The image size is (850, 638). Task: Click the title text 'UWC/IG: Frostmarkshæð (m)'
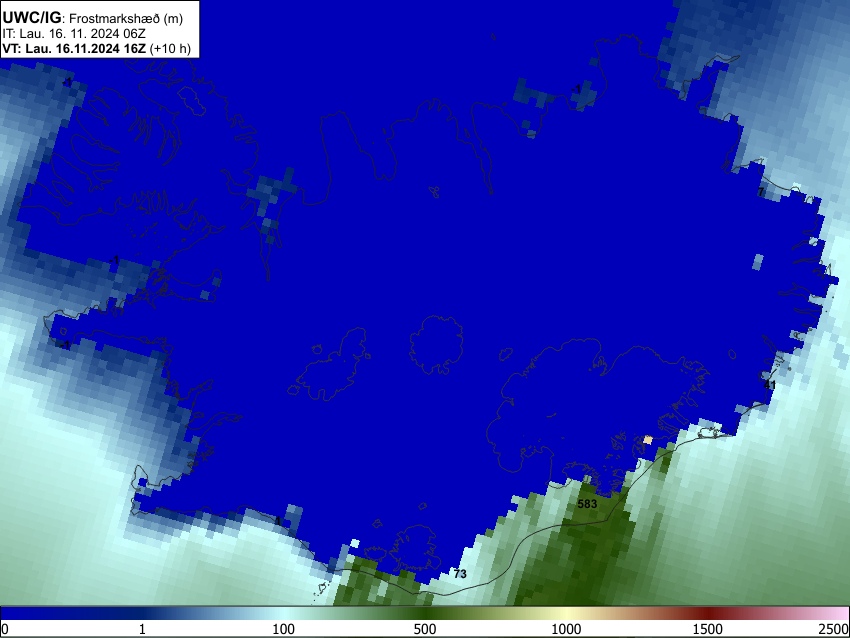tap(93, 18)
